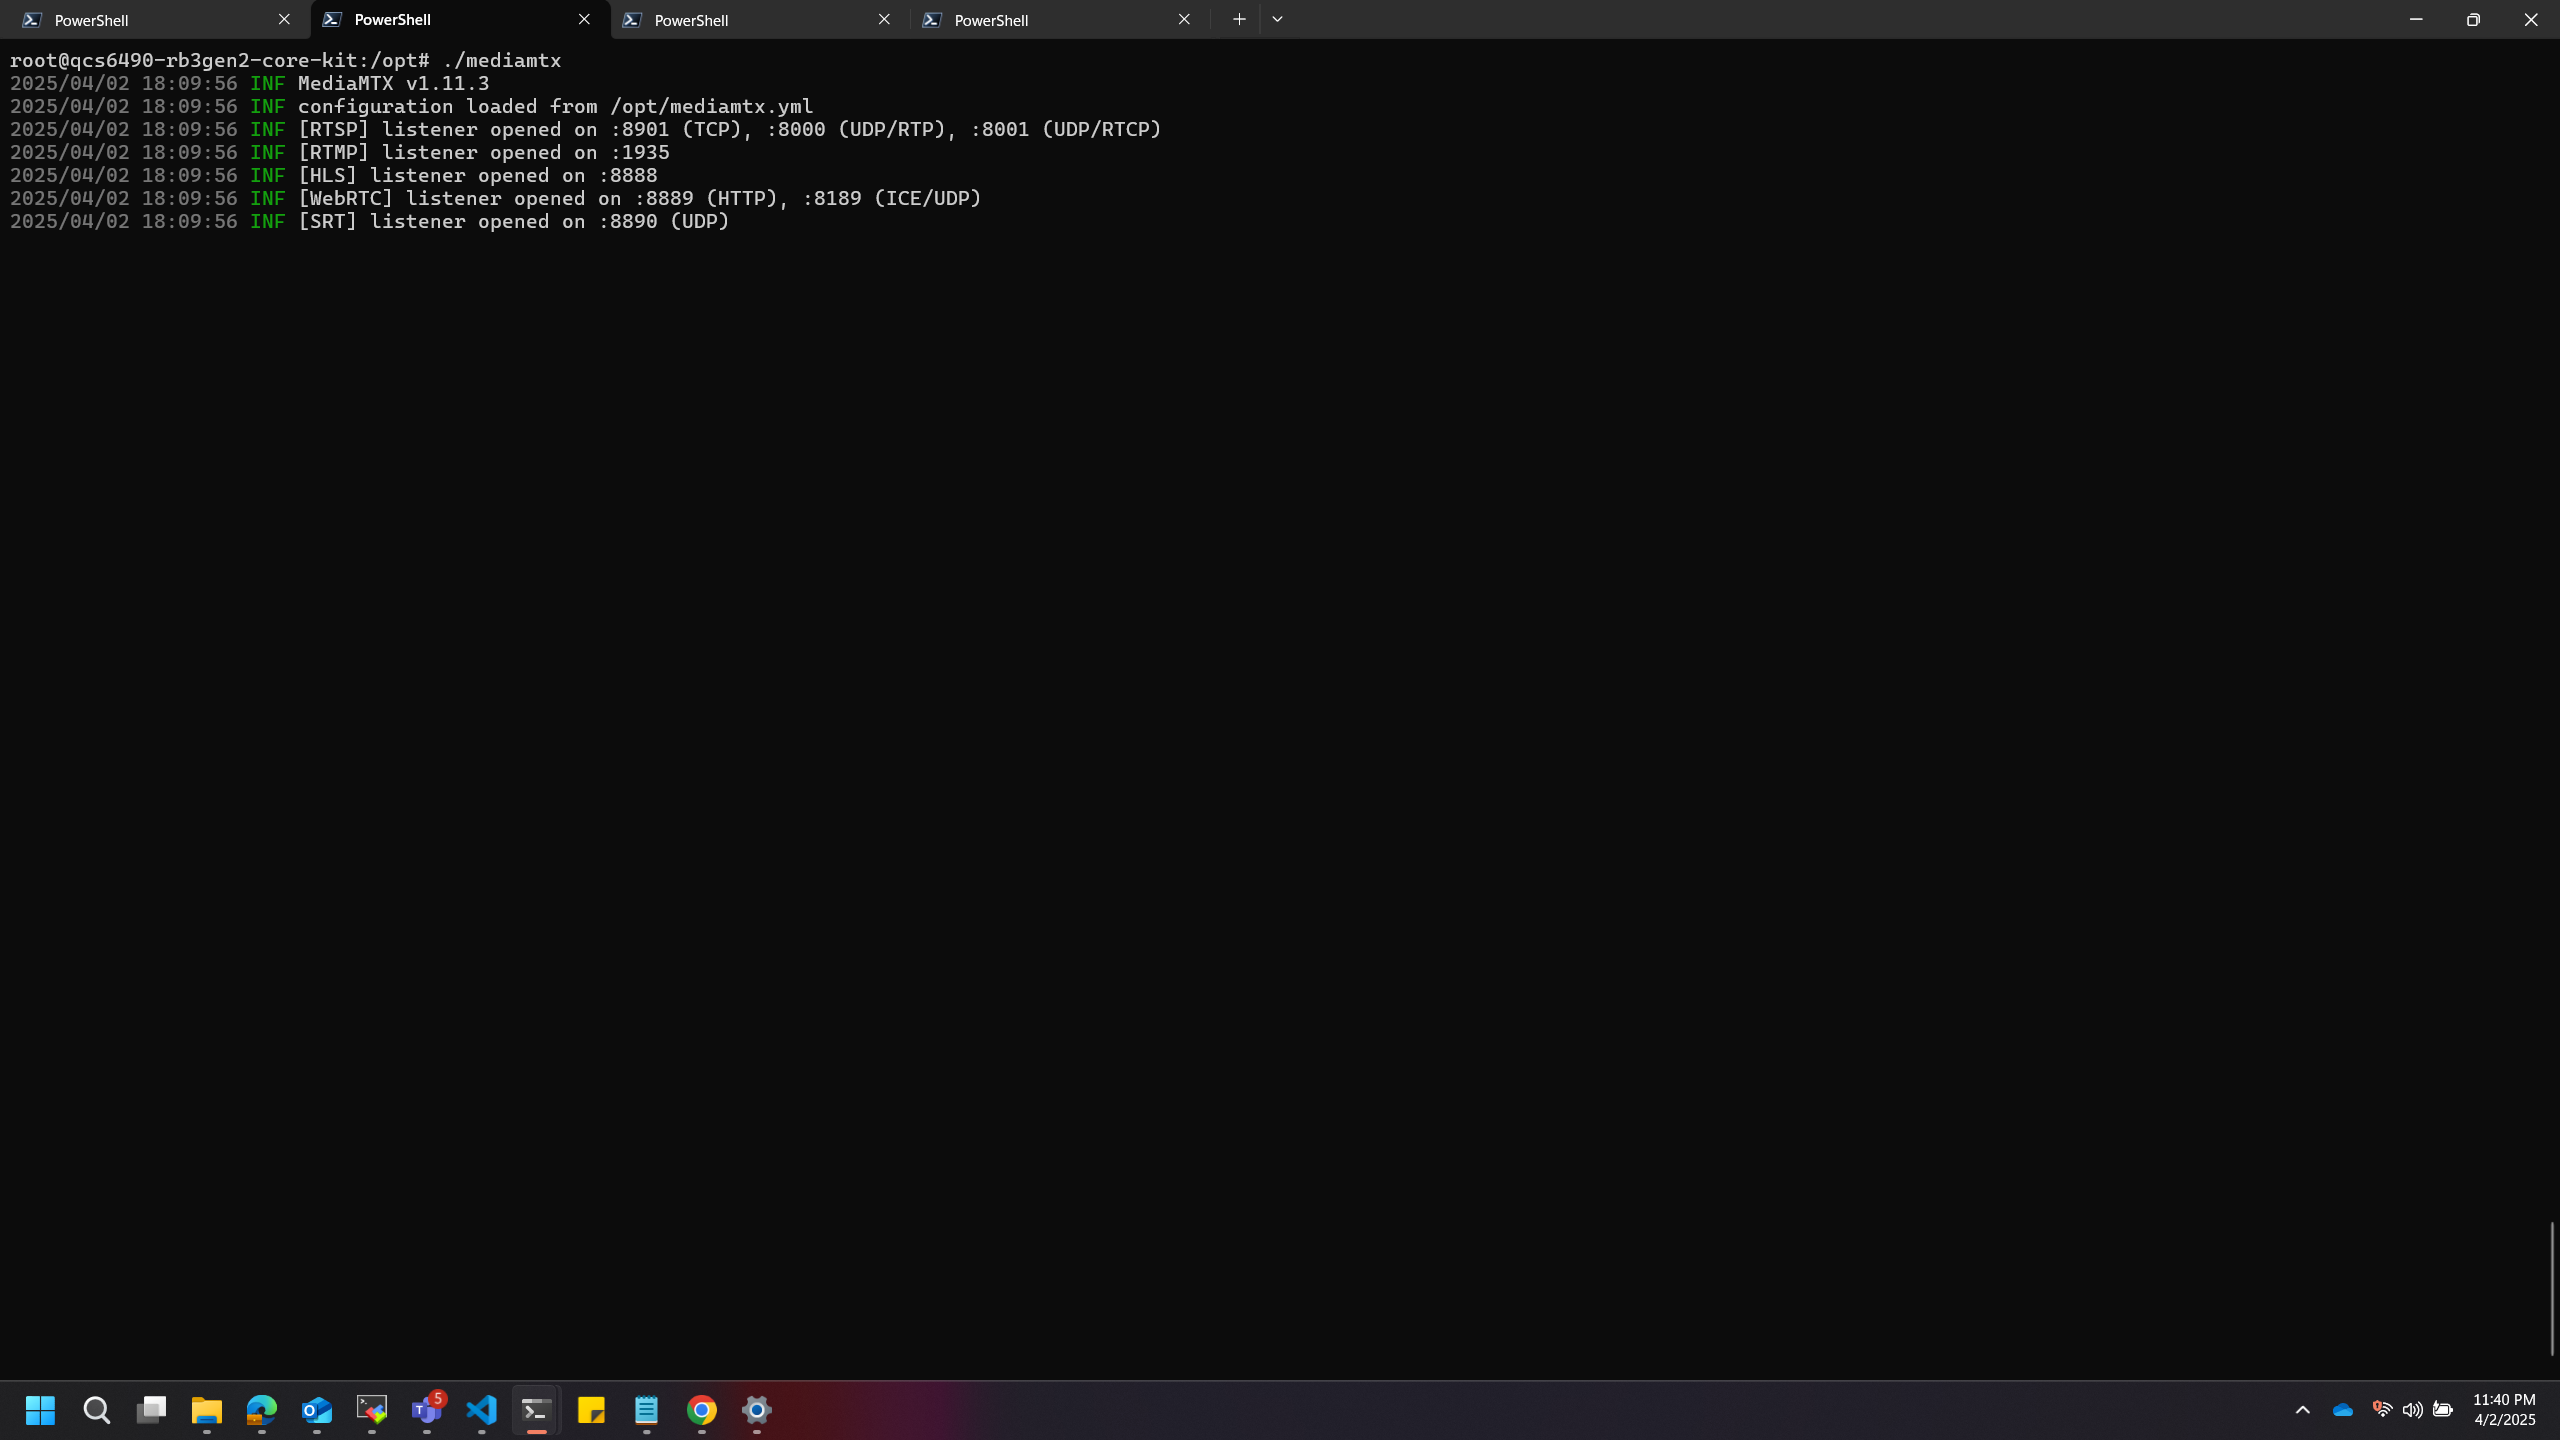The height and width of the screenshot is (1440, 2560).
Task: Click the '[SRT] listener opened on :8890' line
Action: coord(370,221)
